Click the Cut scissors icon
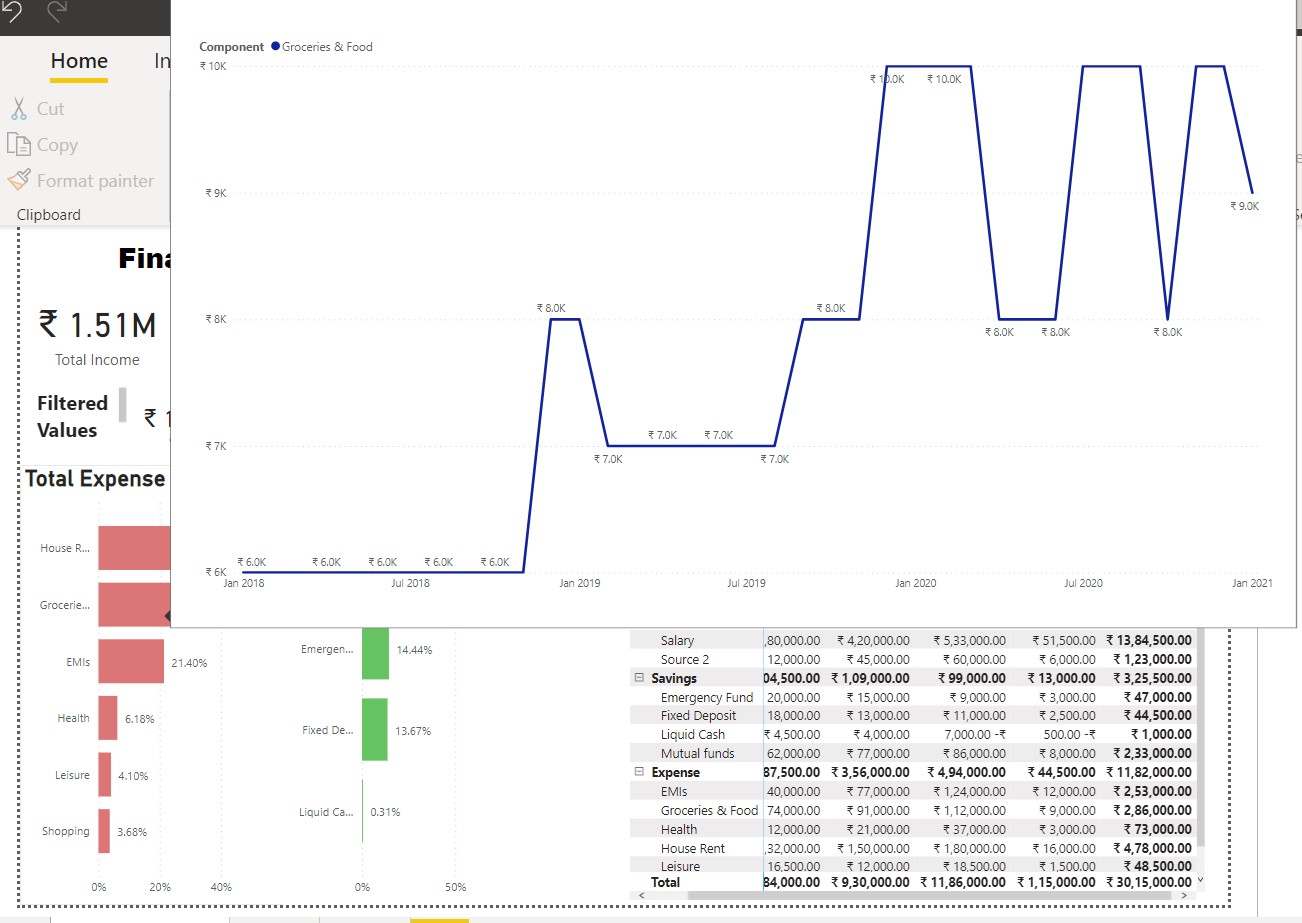Screen dimensions: 1302x923 (18, 108)
